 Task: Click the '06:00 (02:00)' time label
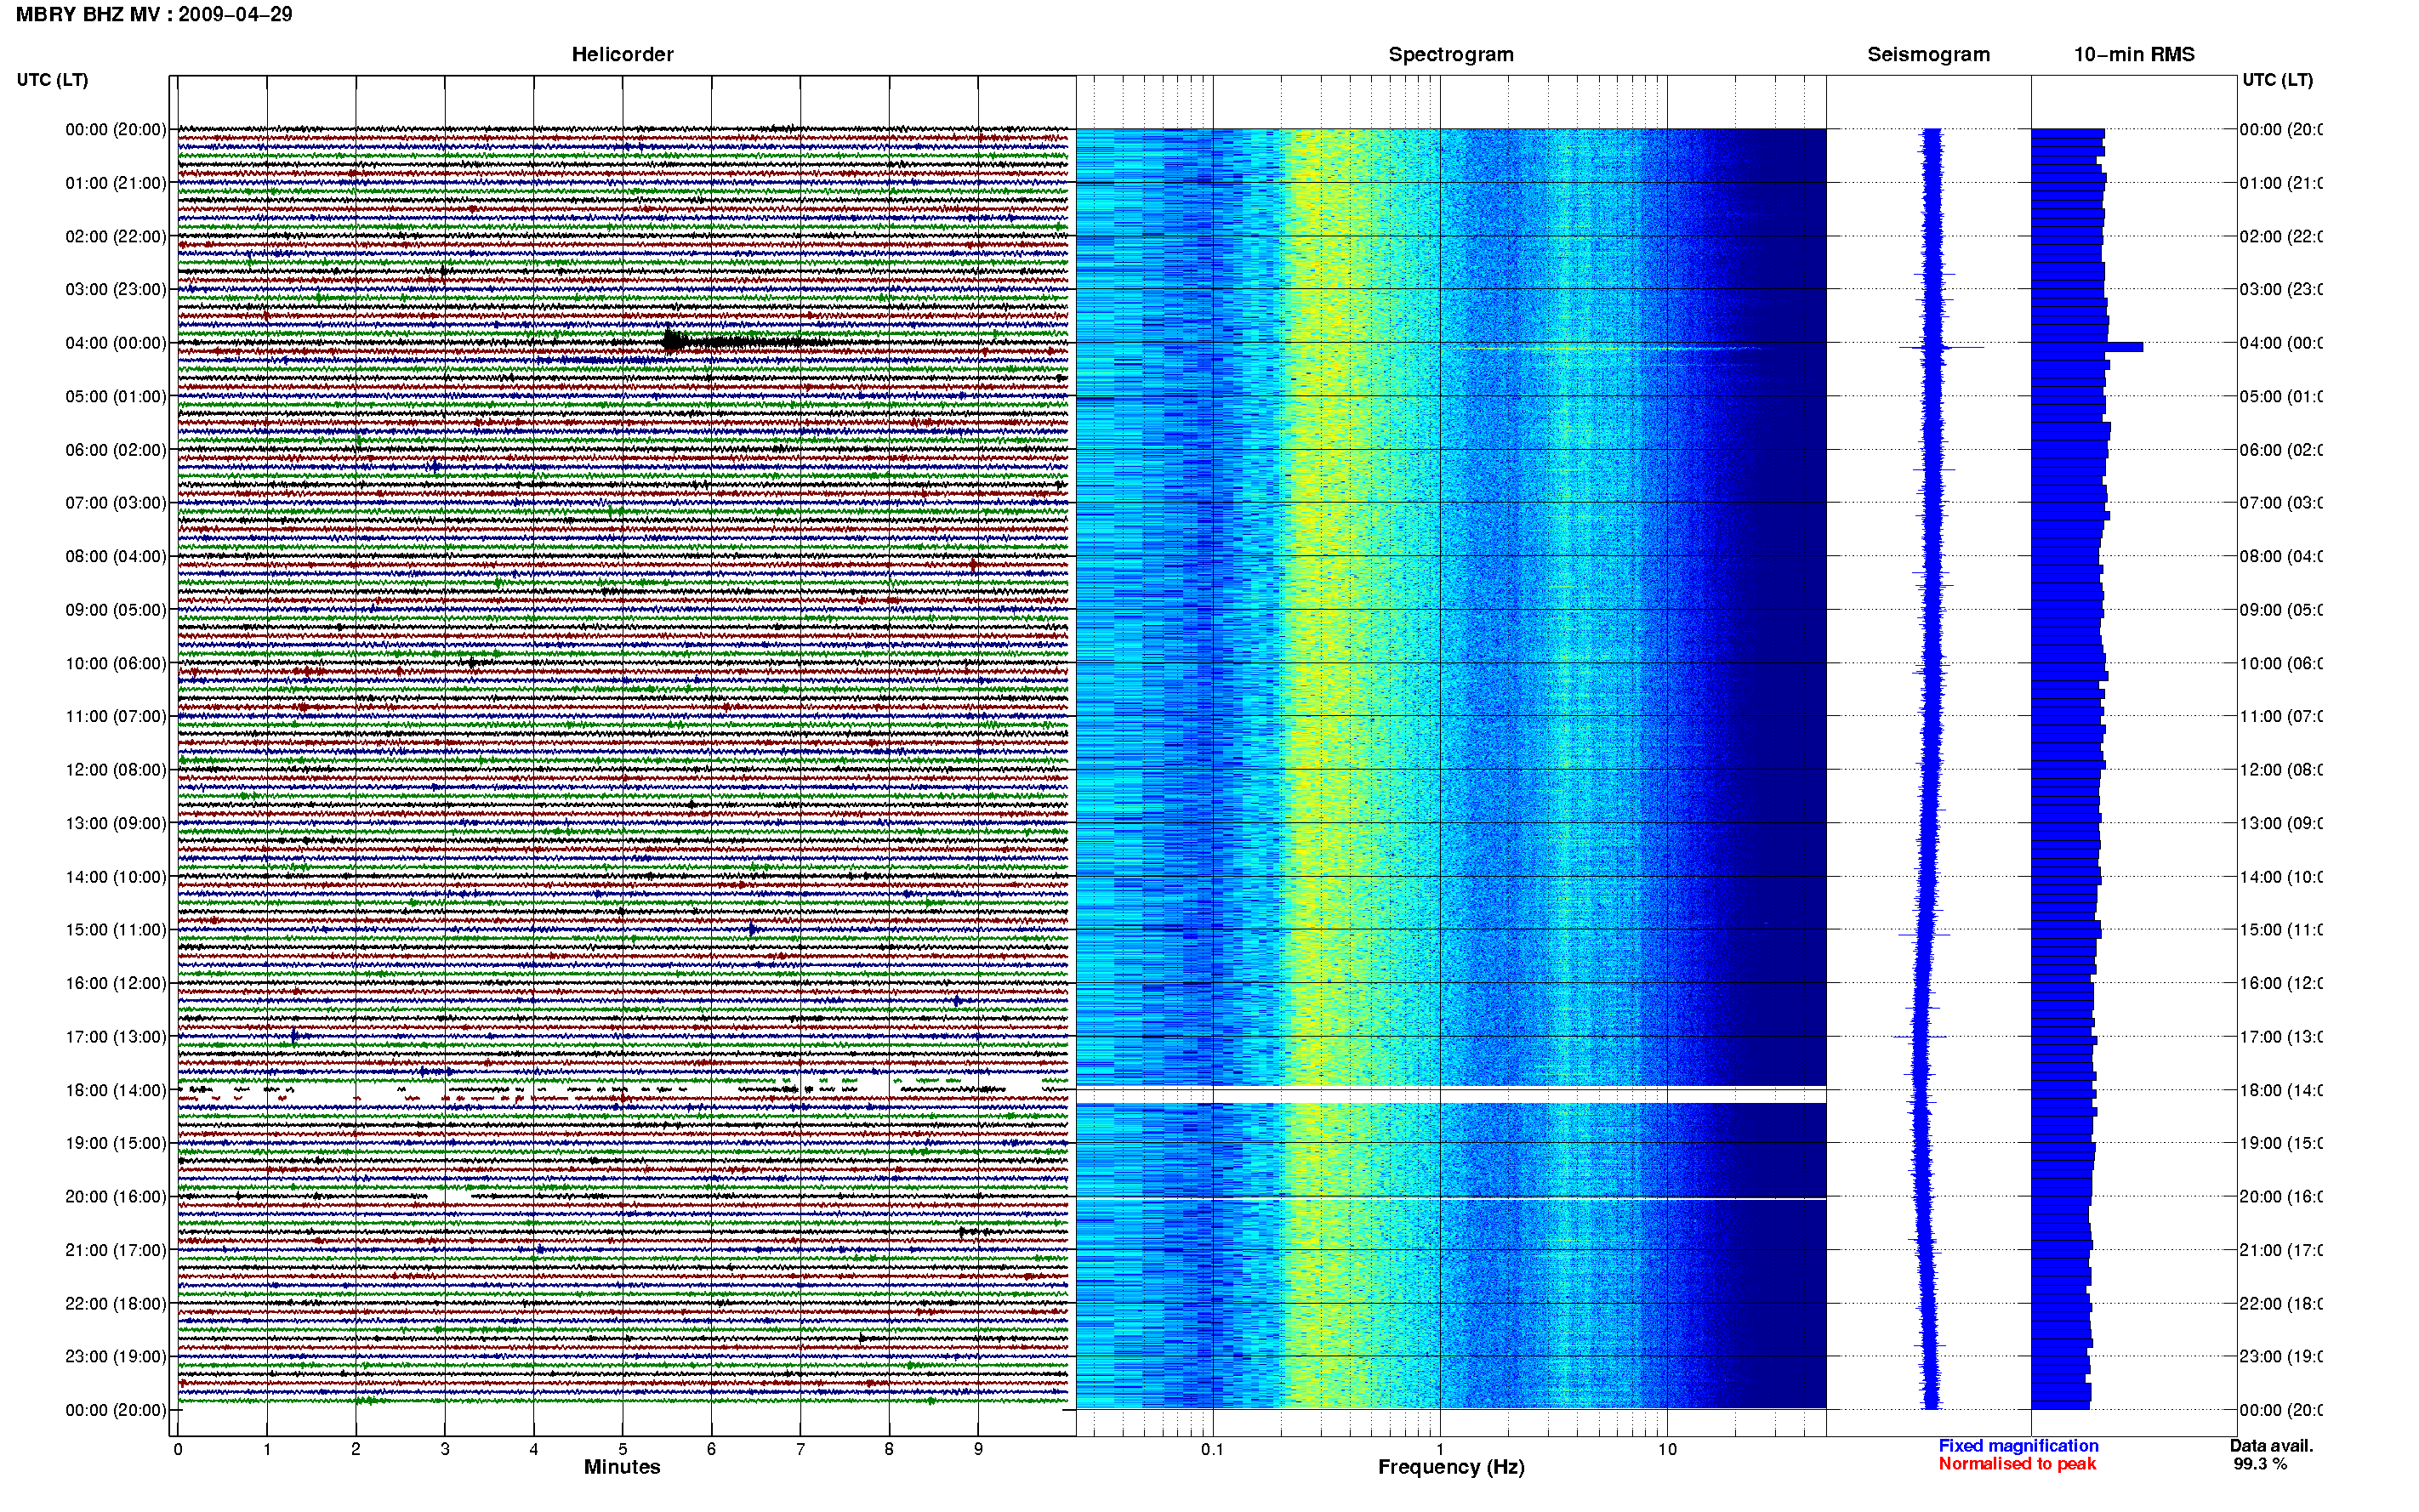(116, 450)
